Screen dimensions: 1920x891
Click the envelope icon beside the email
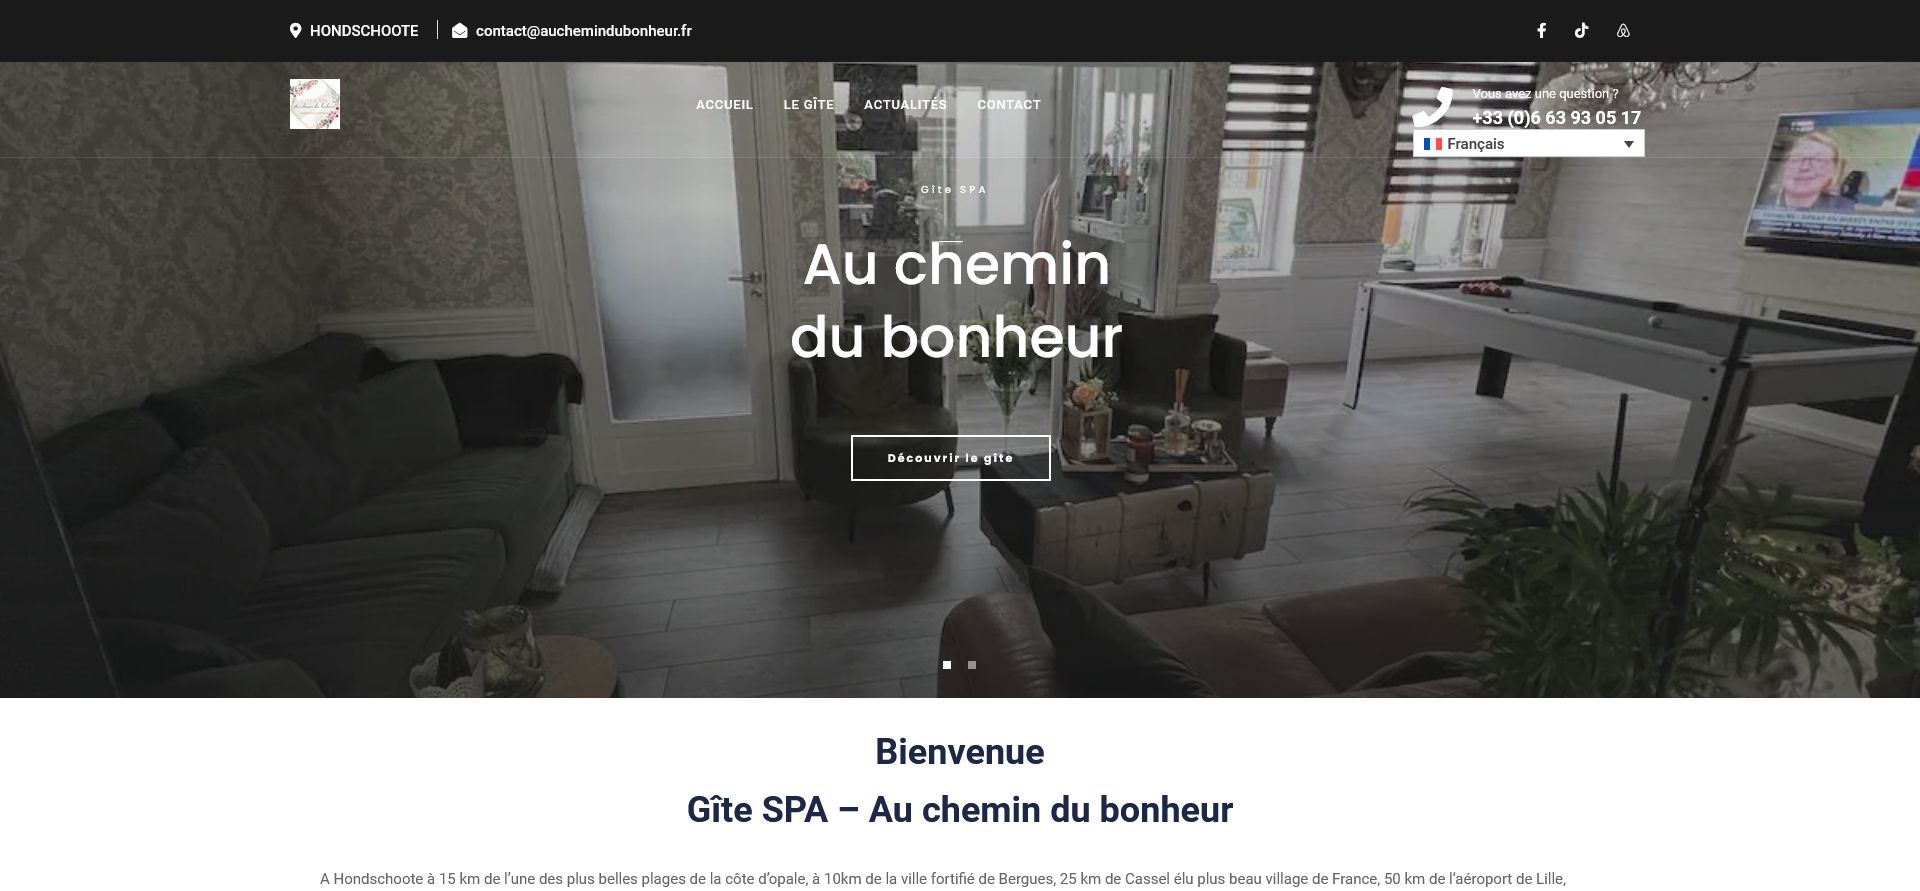coord(460,31)
